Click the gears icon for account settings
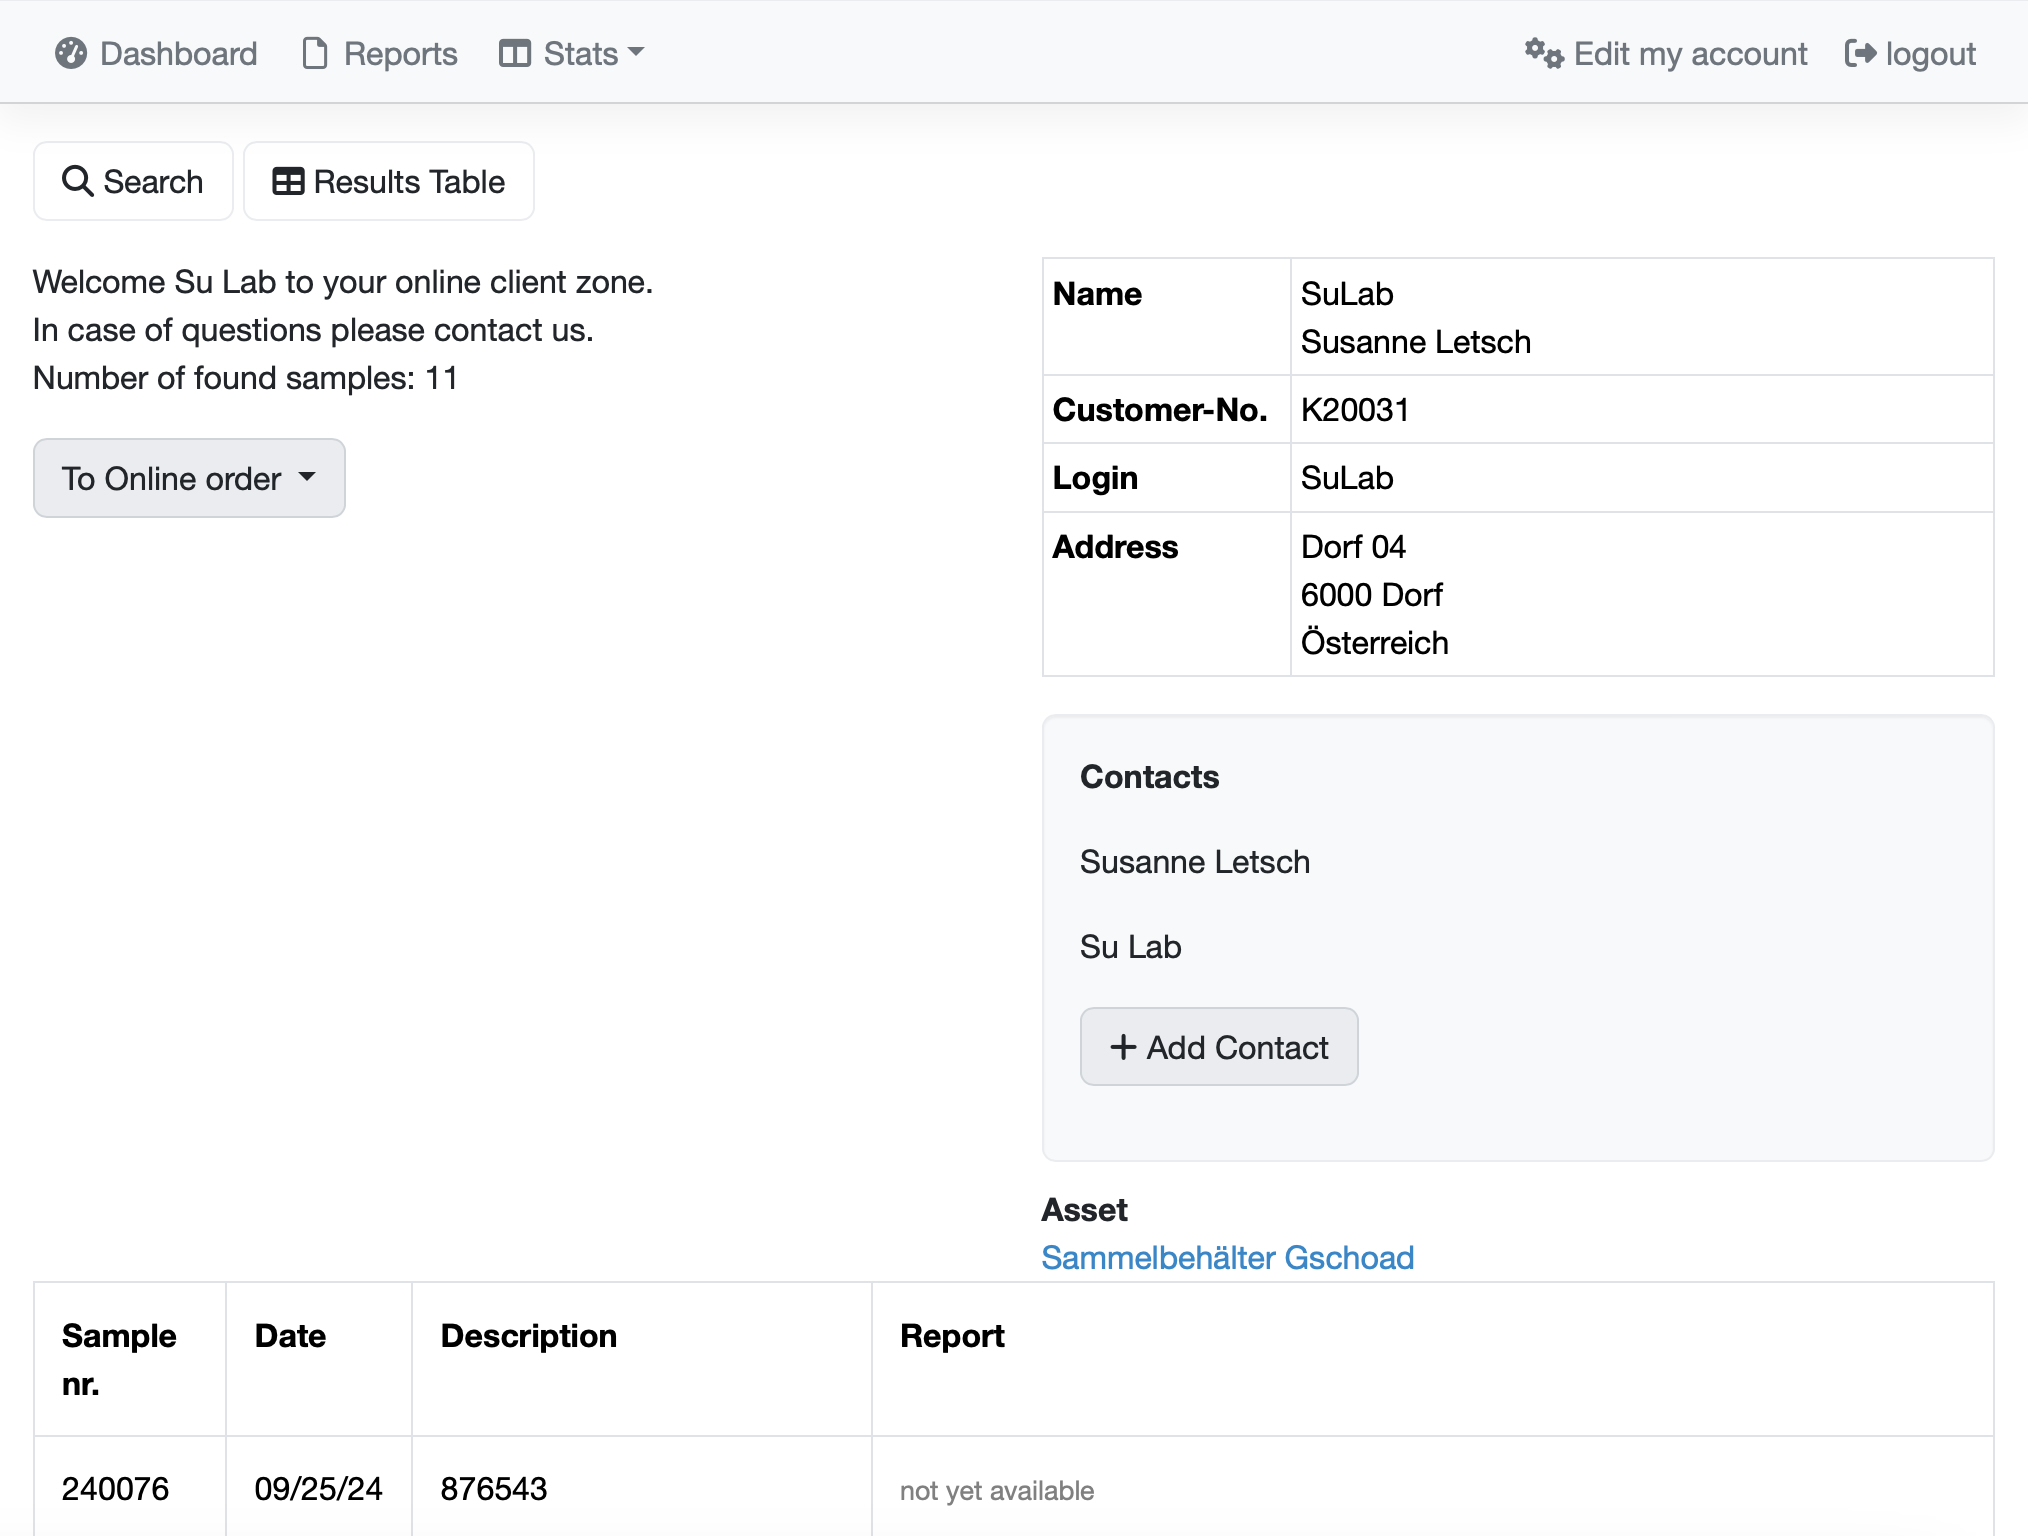 click(x=1543, y=53)
